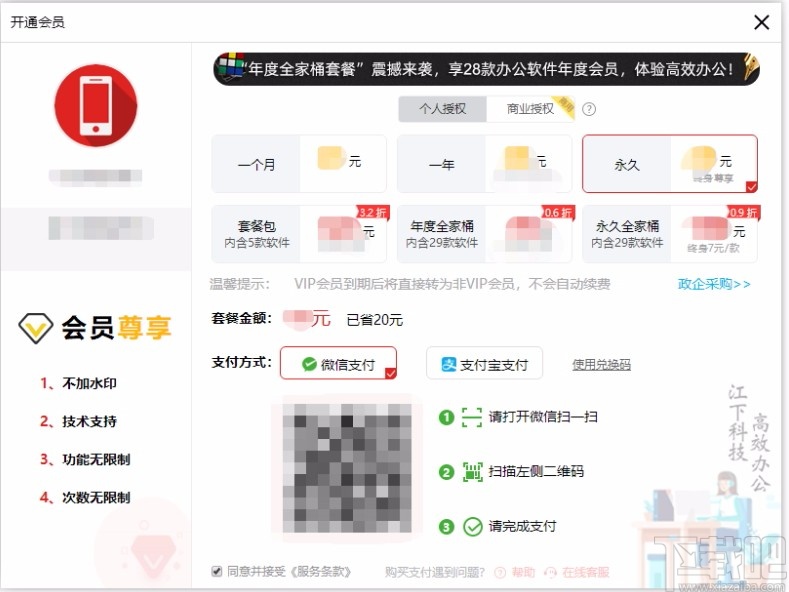
Task: Click the QR scan icon at step 2
Action: tap(472, 472)
